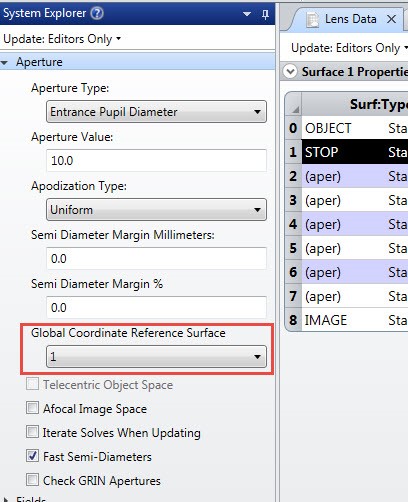This screenshot has height=502, width=408.
Task: Uncheck Fast Semi-Diameters
Action: [x=32, y=456]
